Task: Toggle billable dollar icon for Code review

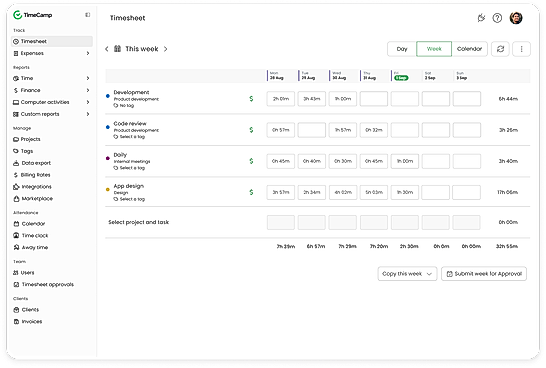Action: (x=251, y=130)
